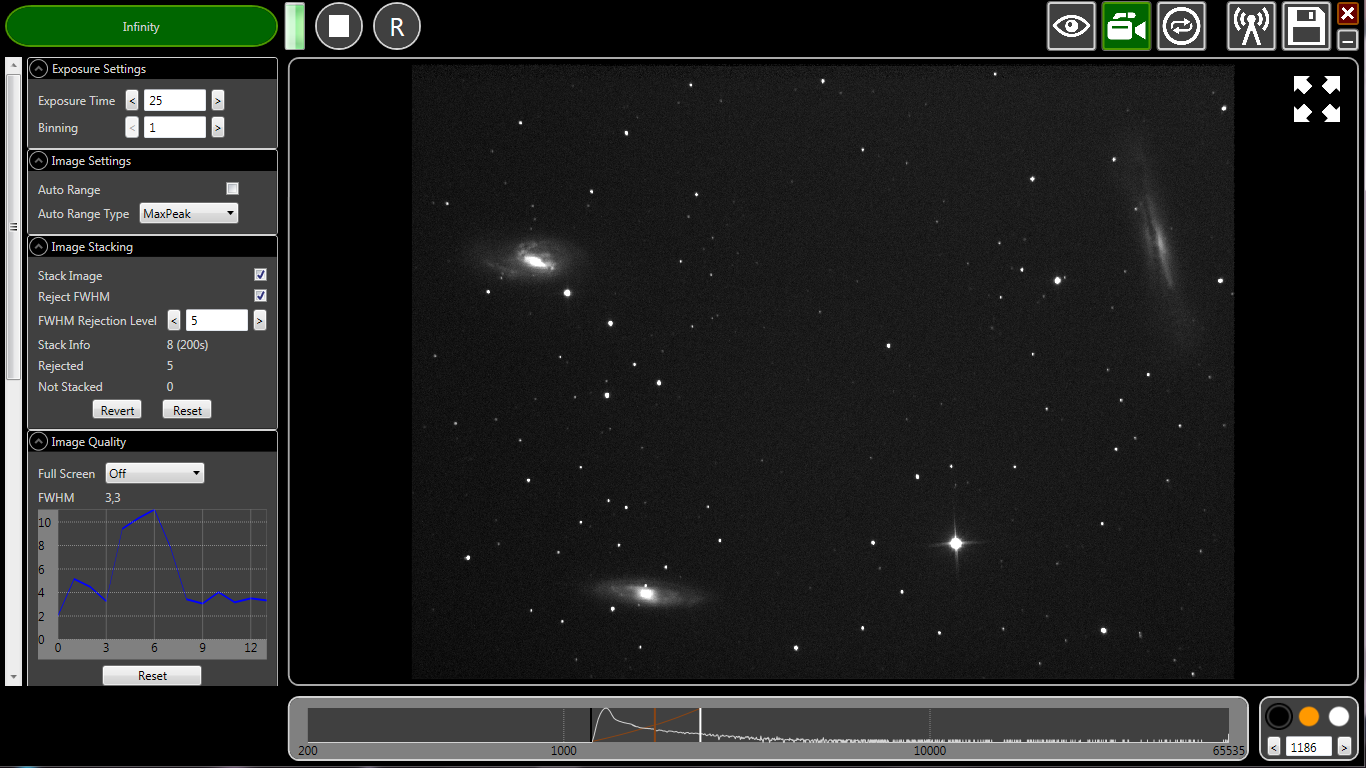Decrease the histogram level value 1186
This screenshot has height=768, width=1366.
tap(1274, 747)
